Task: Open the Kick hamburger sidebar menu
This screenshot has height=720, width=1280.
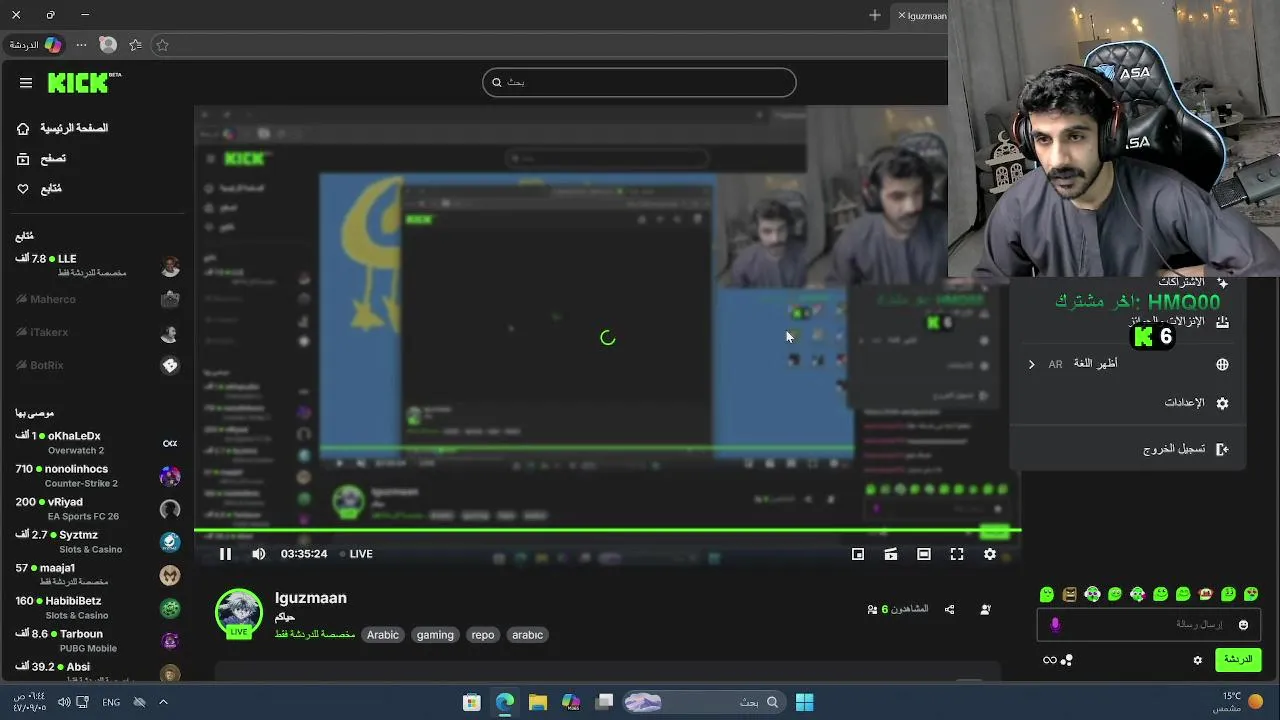Action: click(x=26, y=83)
